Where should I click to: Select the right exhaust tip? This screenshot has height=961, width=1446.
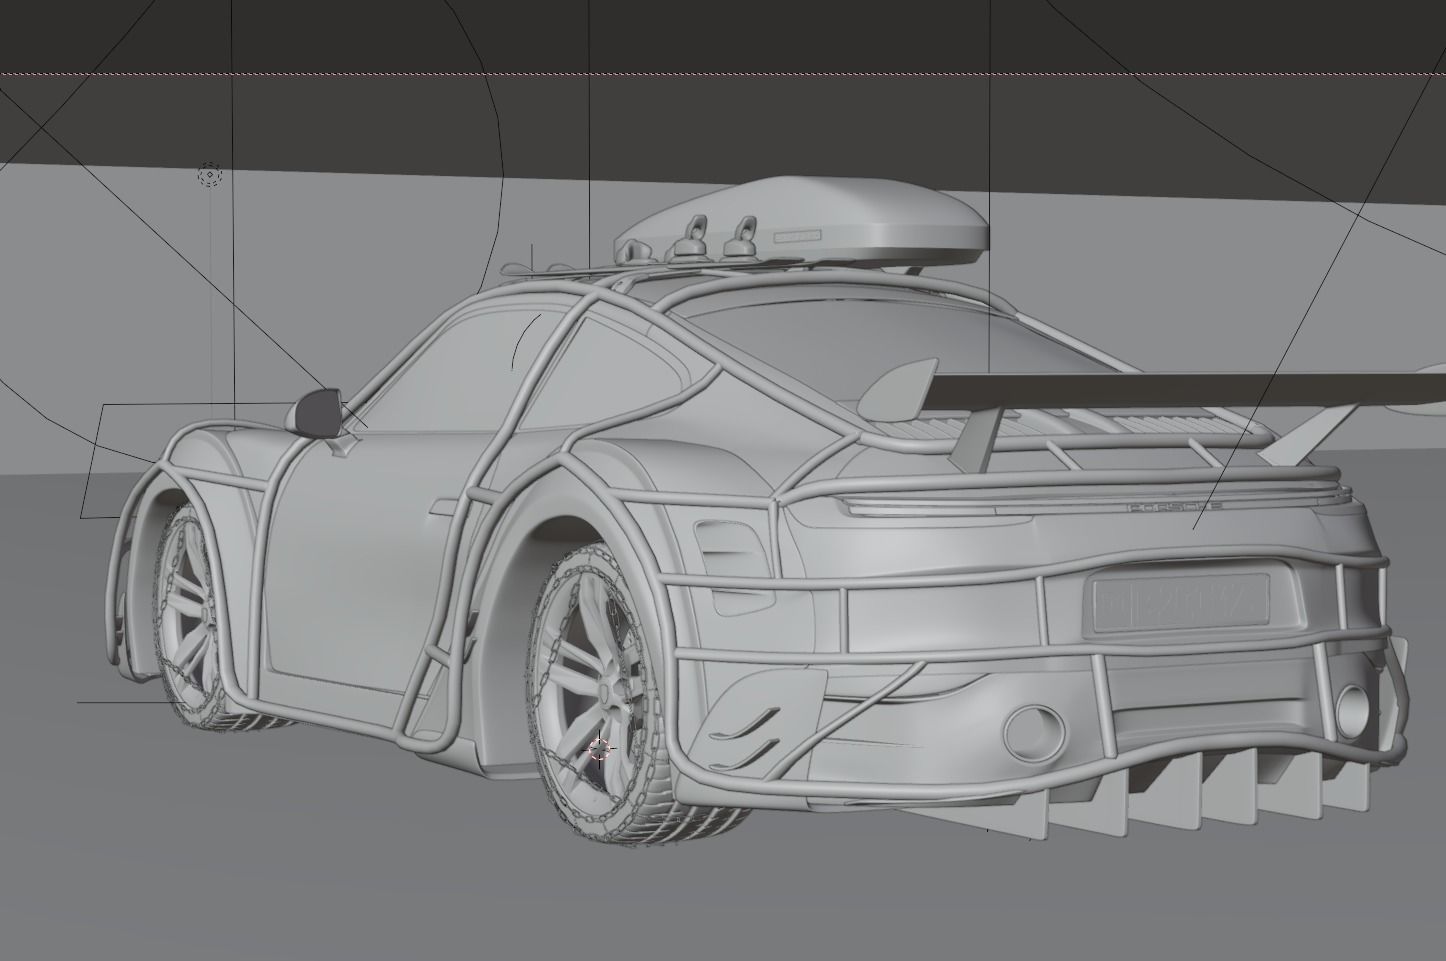click(1352, 711)
